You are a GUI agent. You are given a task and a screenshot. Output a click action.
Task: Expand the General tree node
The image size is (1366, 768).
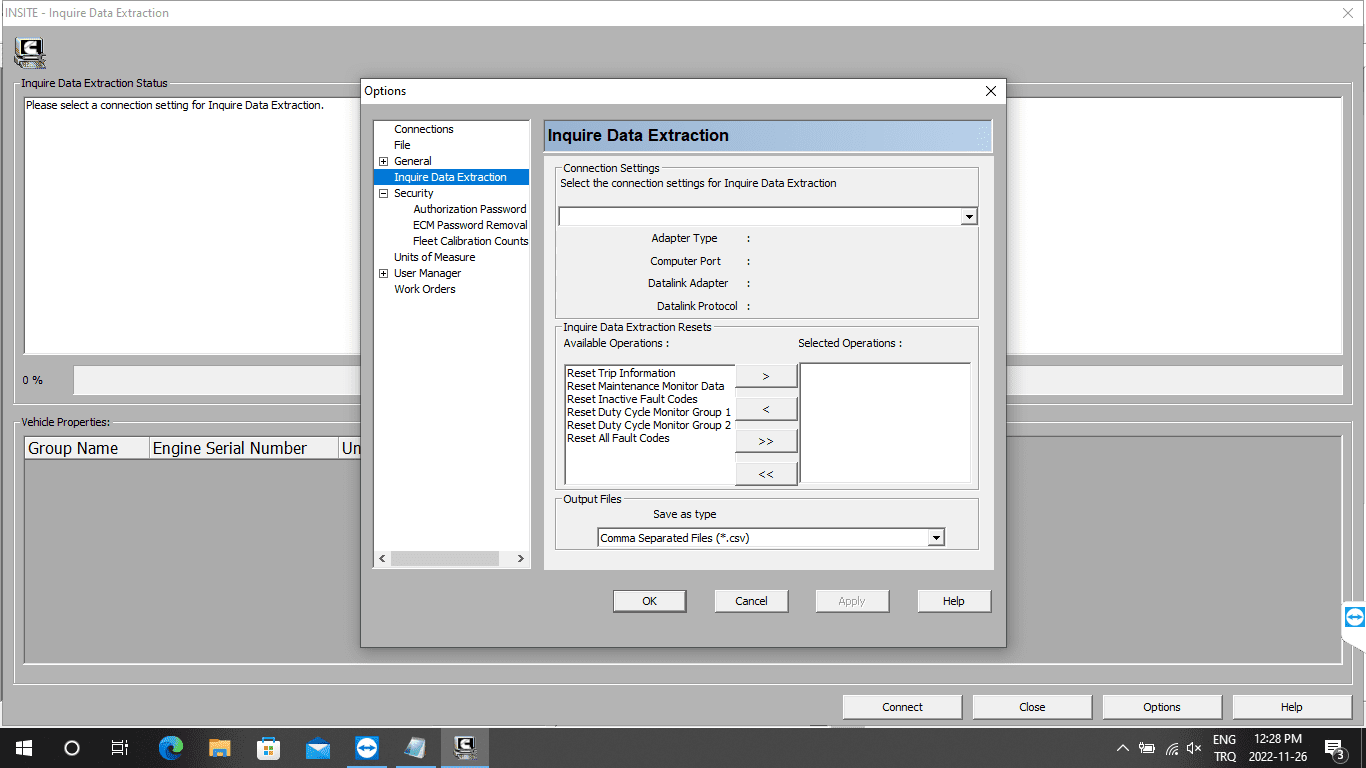click(x=383, y=161)
